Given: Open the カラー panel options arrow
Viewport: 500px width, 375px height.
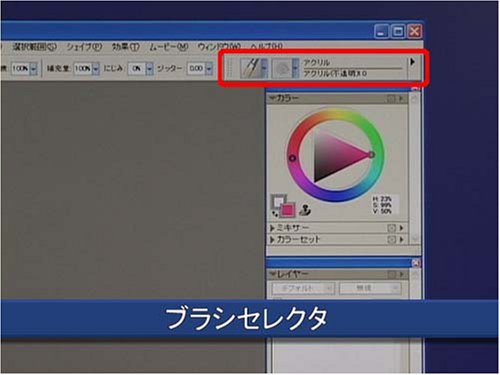Looking at the screenshot, I should point(401,99).
